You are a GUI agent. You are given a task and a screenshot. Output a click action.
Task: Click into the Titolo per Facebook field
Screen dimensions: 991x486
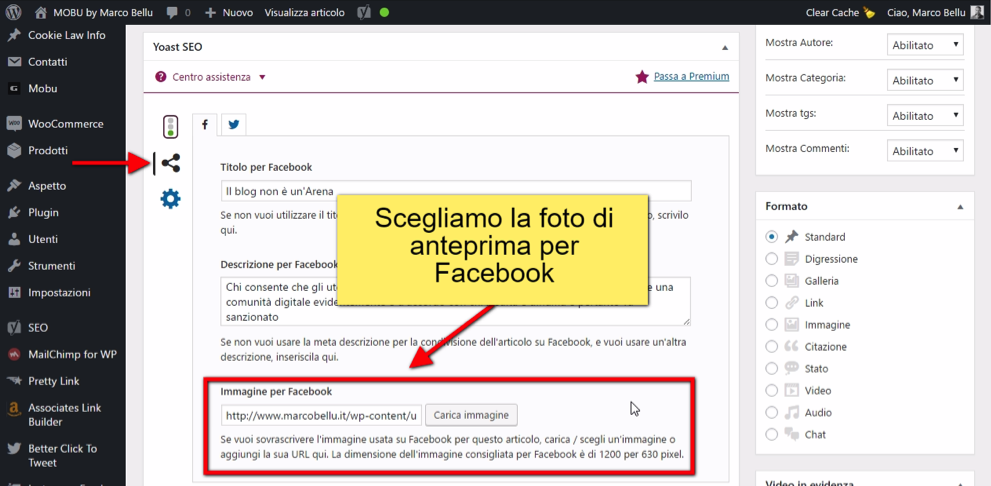(x=456, y=190)
